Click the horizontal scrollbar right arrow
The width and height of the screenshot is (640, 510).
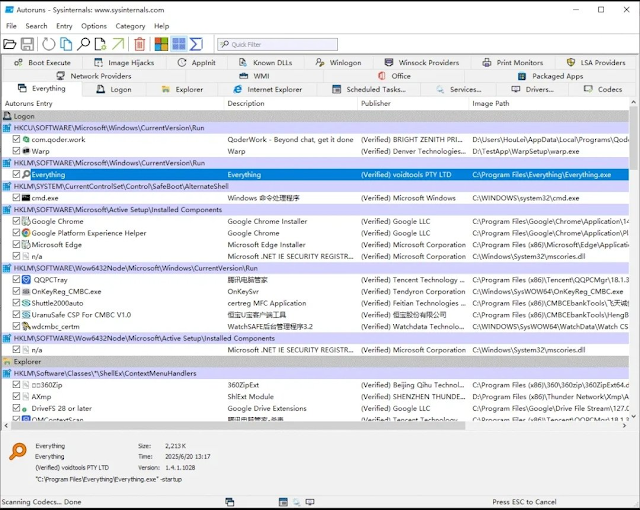[624, 426]
